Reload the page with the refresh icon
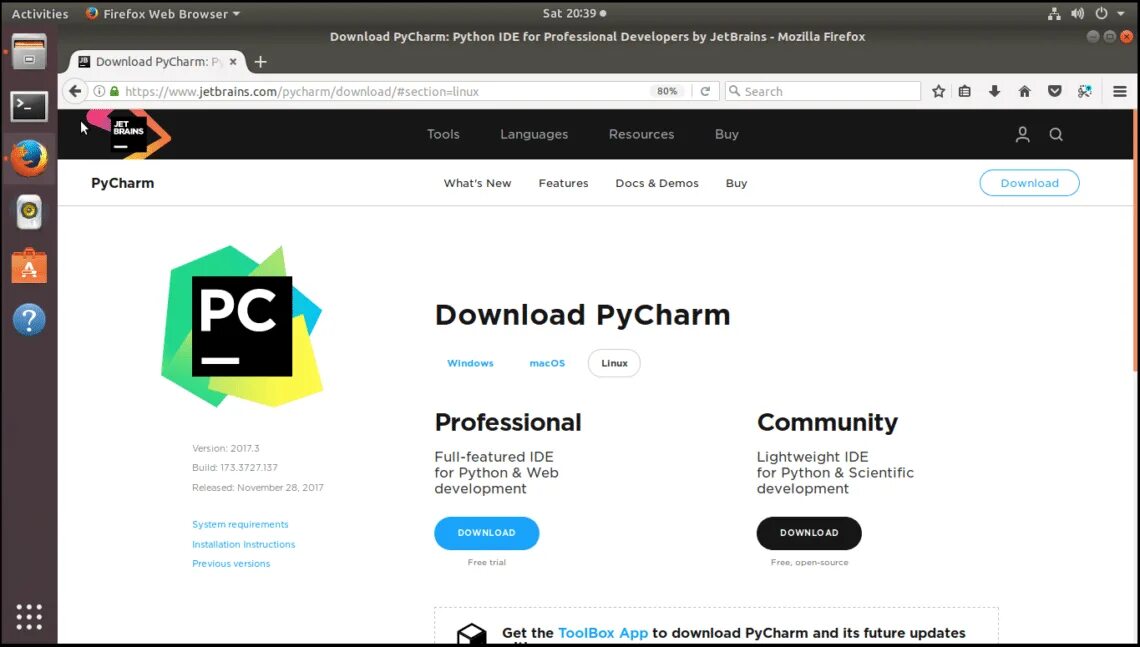Viewport: 1140px width, 647px height. 705,91
